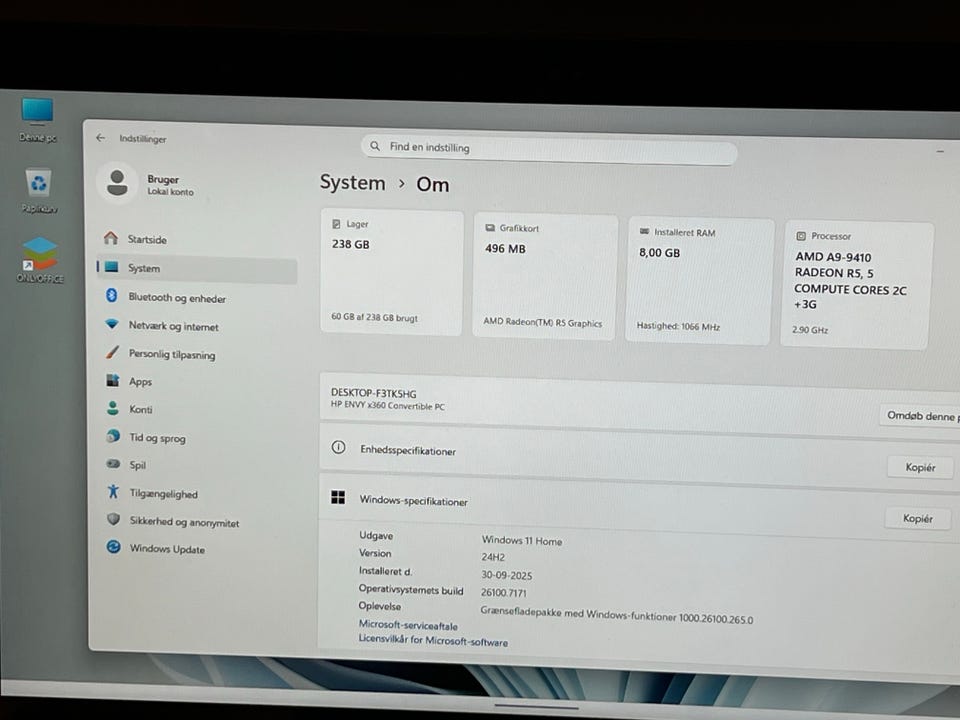Open Licensvilkår for Microsoft-software link
The image size is (960, 720).
(433, 640)
